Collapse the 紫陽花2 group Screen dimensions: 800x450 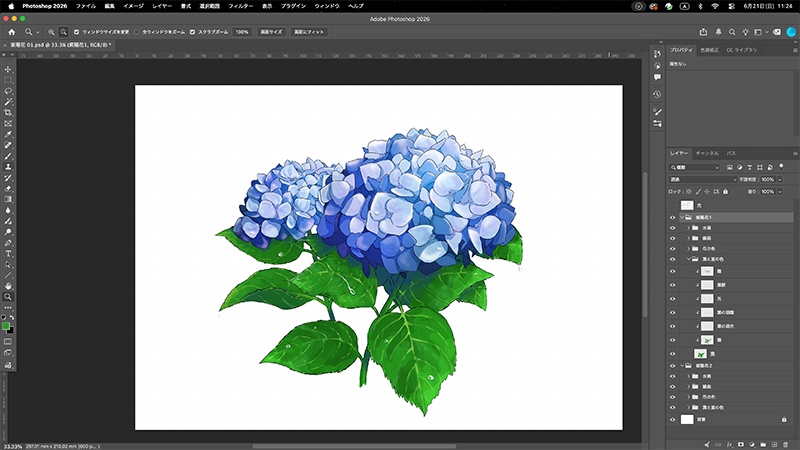pyautogui.click(x=682, y=366)
